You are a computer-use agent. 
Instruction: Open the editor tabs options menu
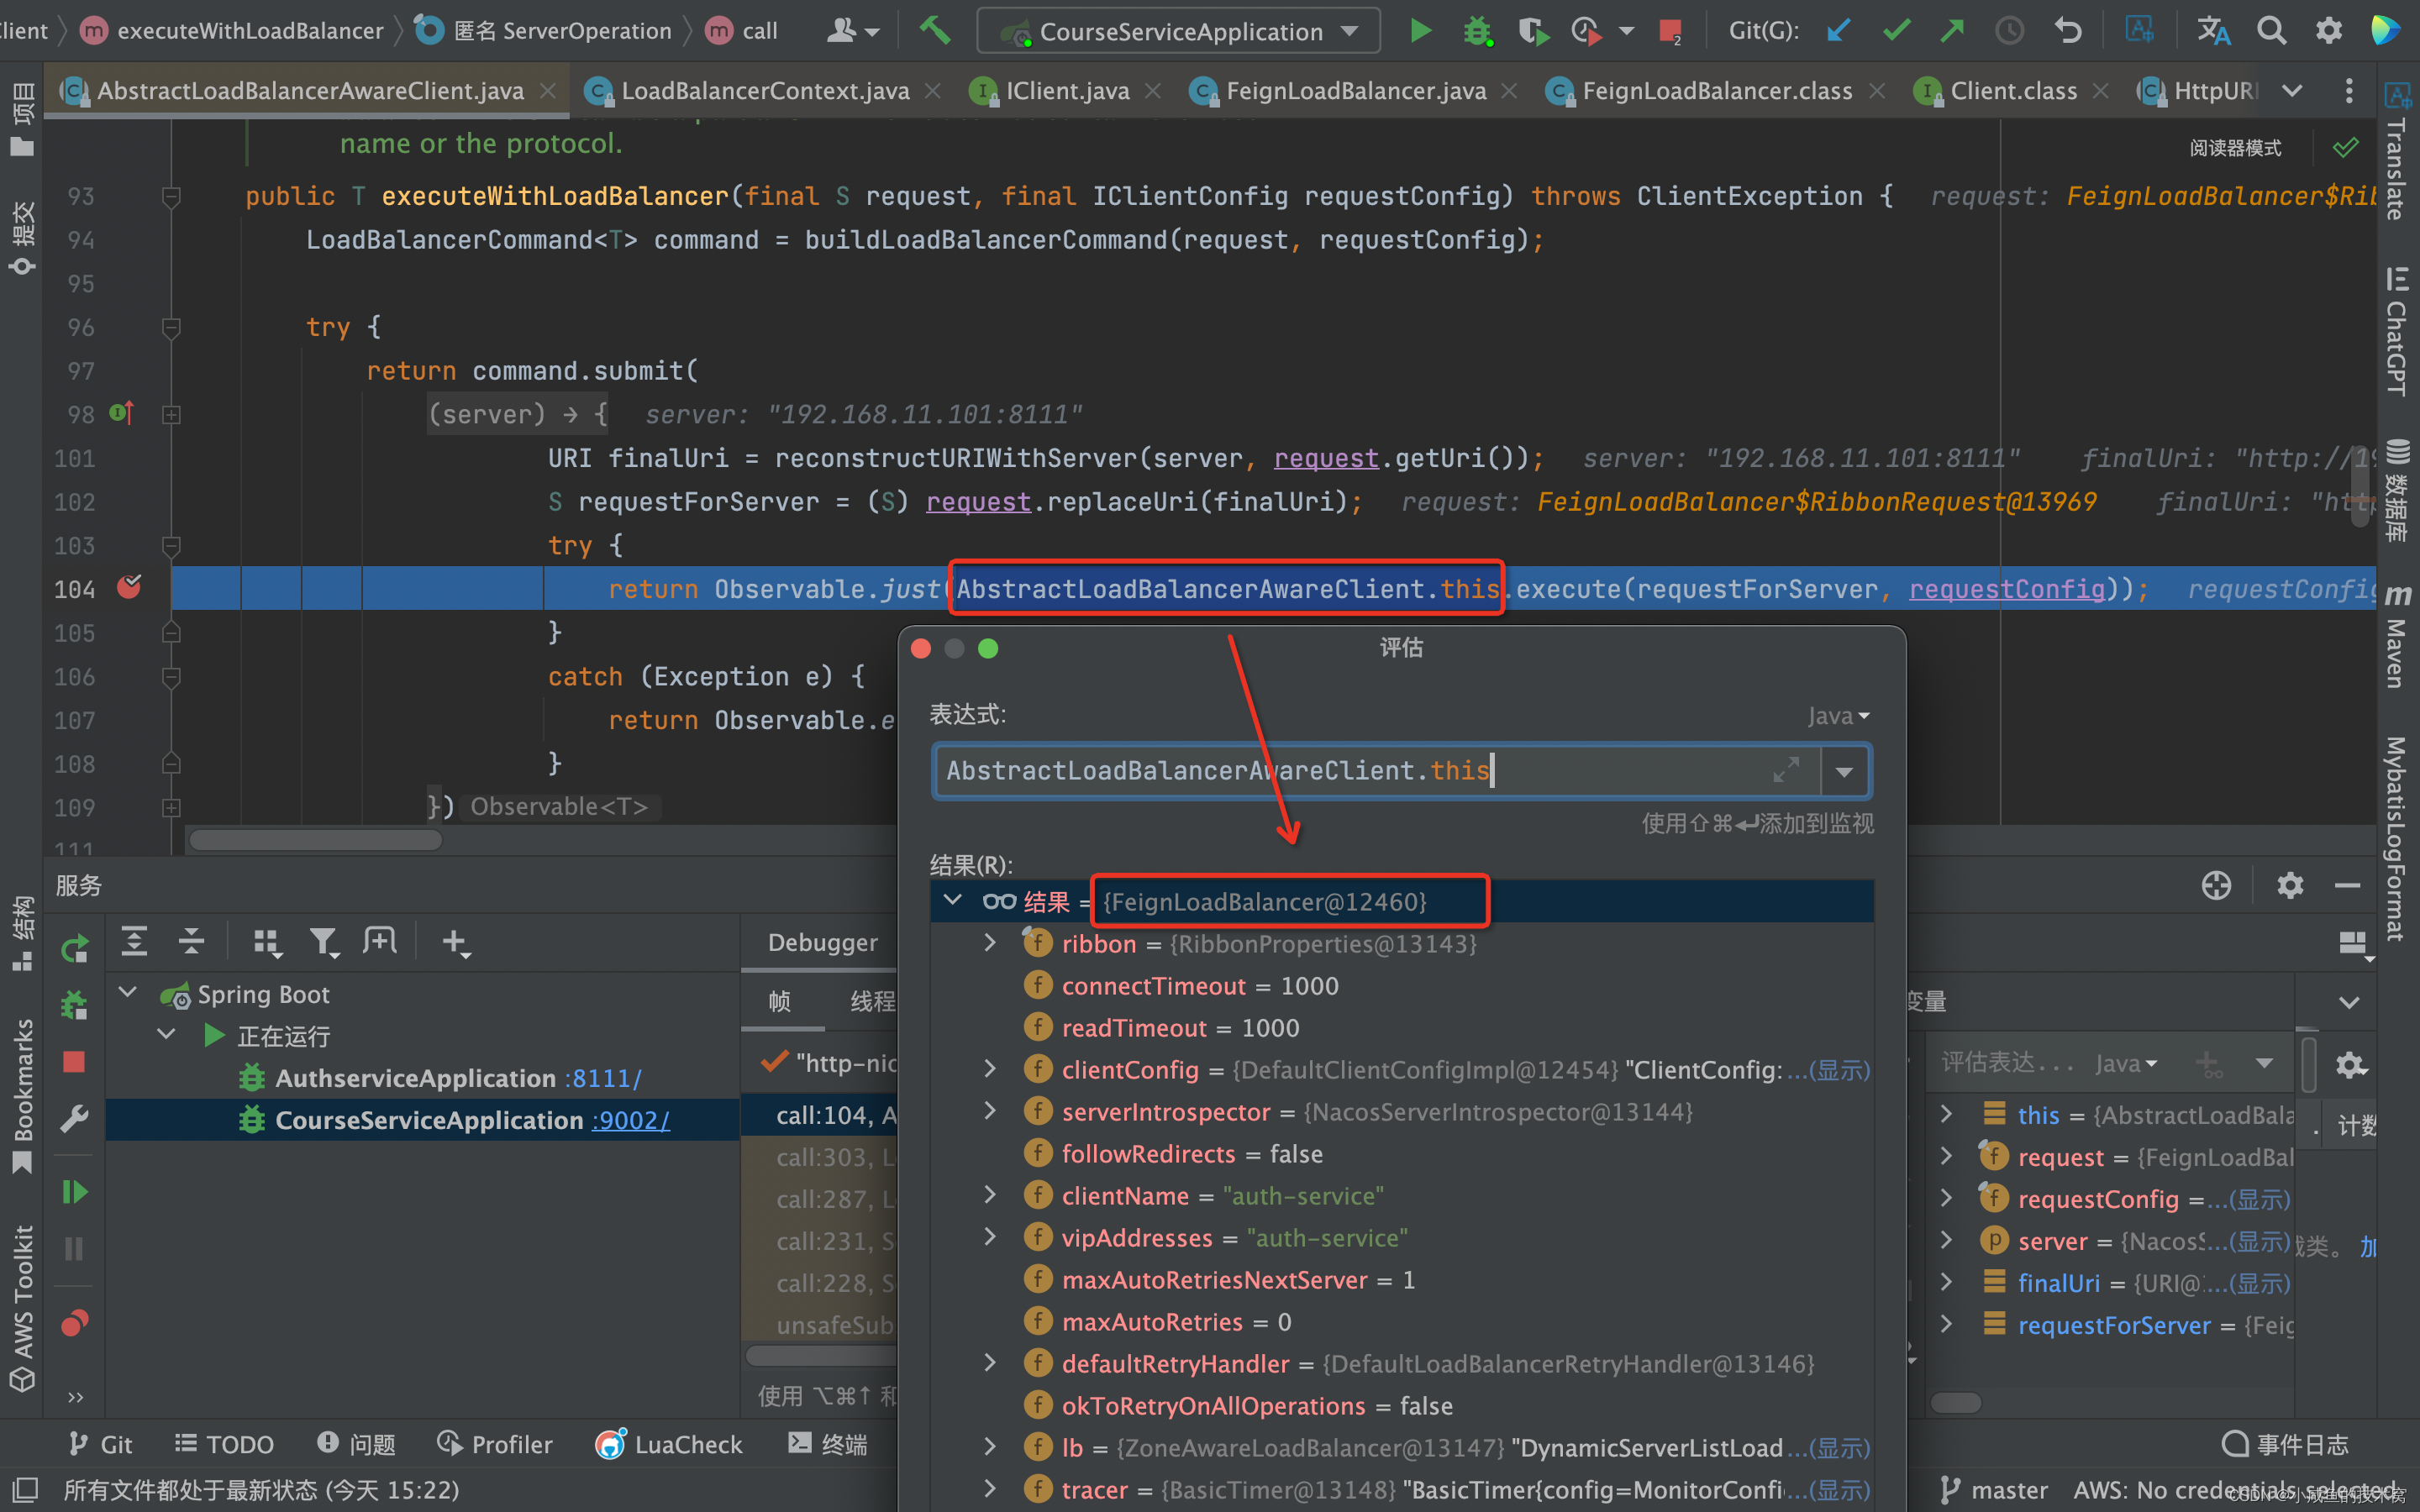coord(2349,91)
